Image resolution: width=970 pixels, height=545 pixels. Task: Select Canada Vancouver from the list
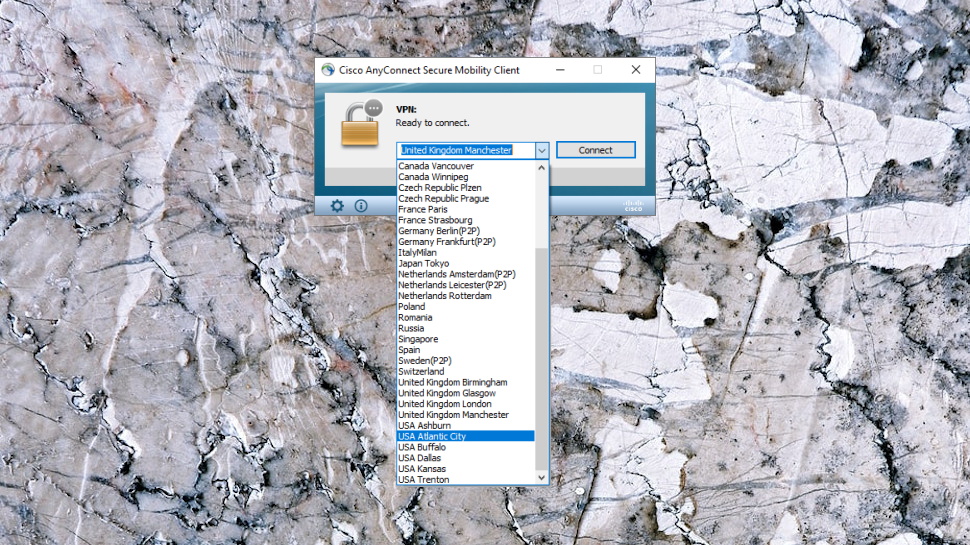pyautogui.click(x=466, y=166)
